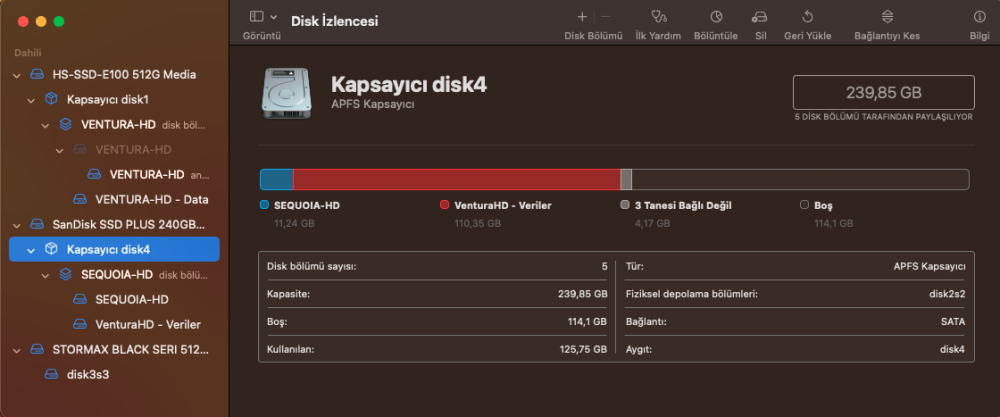Click the Geri Yükle restore icon
Viewport: 1000px width, 417px height.
(807, 17)
